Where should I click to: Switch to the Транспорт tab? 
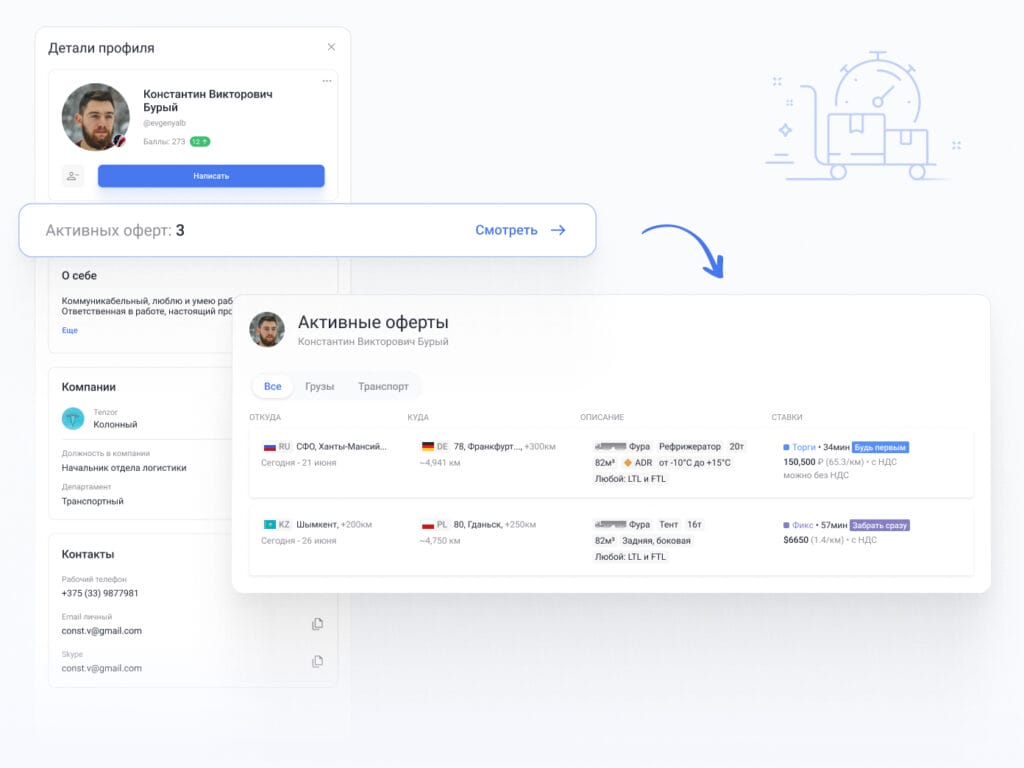(383, 386)
